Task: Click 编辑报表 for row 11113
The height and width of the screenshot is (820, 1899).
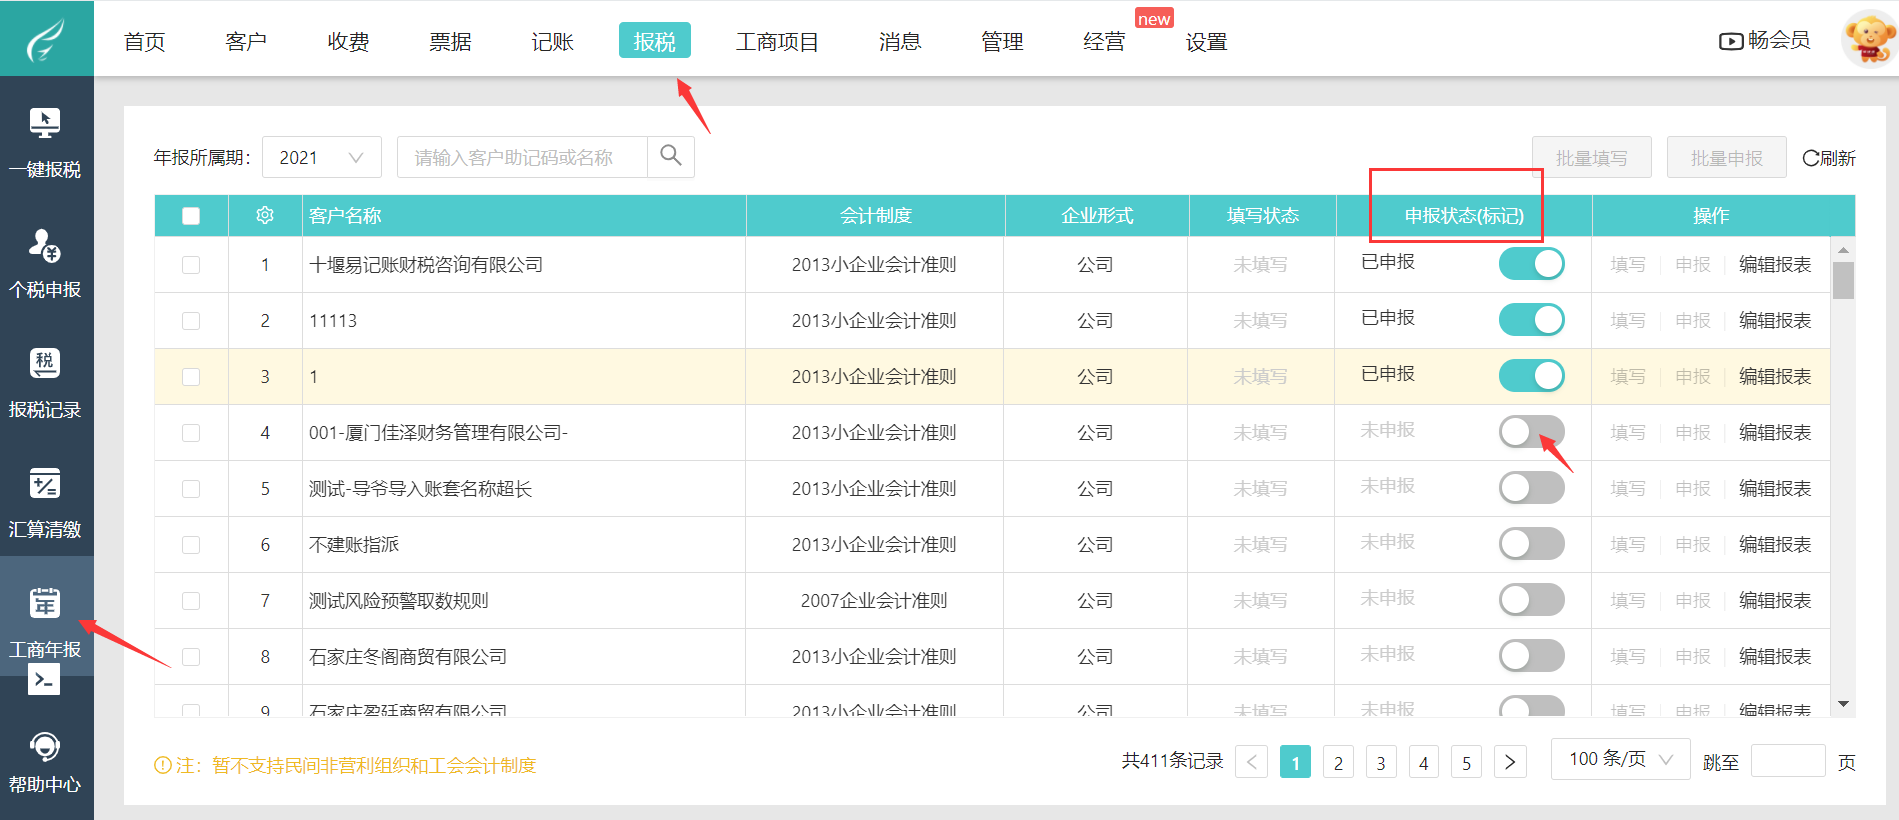Action: click(1774, 321)
